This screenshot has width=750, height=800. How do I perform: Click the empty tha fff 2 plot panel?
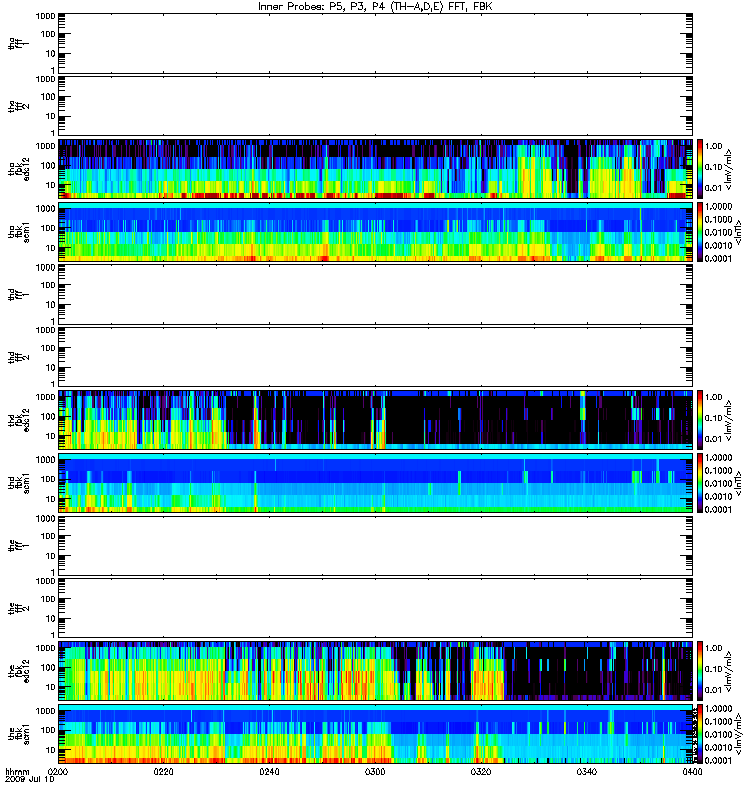click(x=376, y=106)
